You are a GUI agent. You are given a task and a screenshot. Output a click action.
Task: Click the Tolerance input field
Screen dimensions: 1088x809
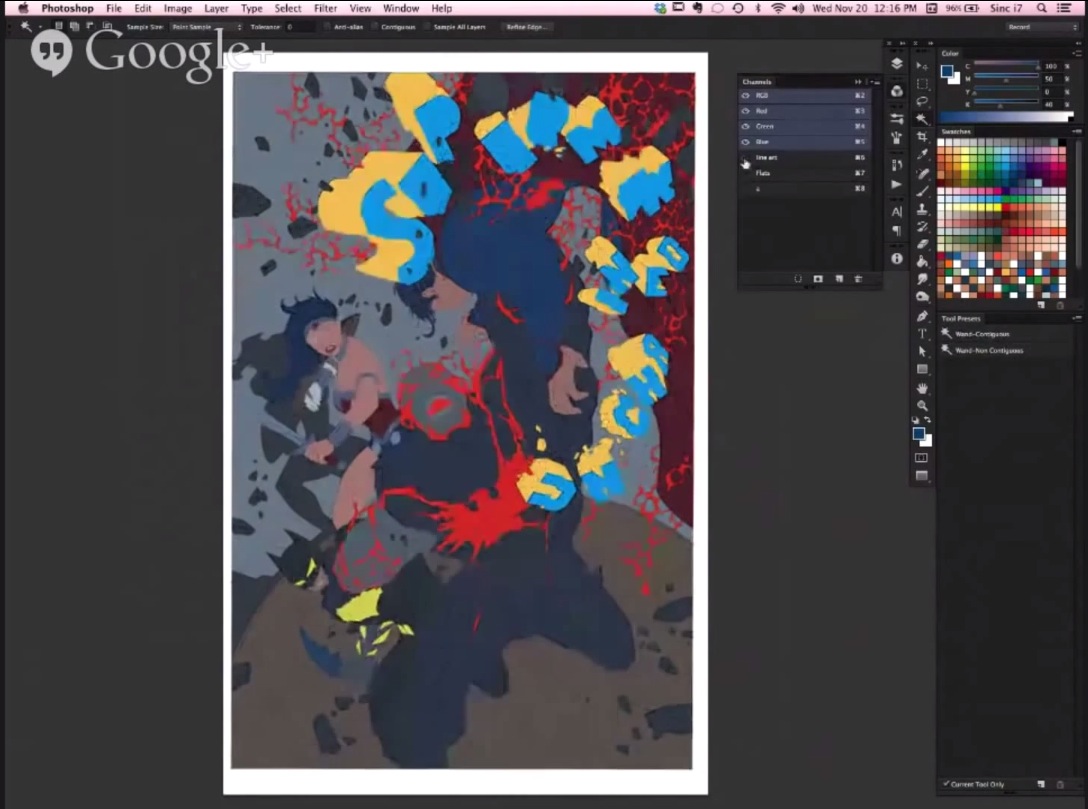300,27
